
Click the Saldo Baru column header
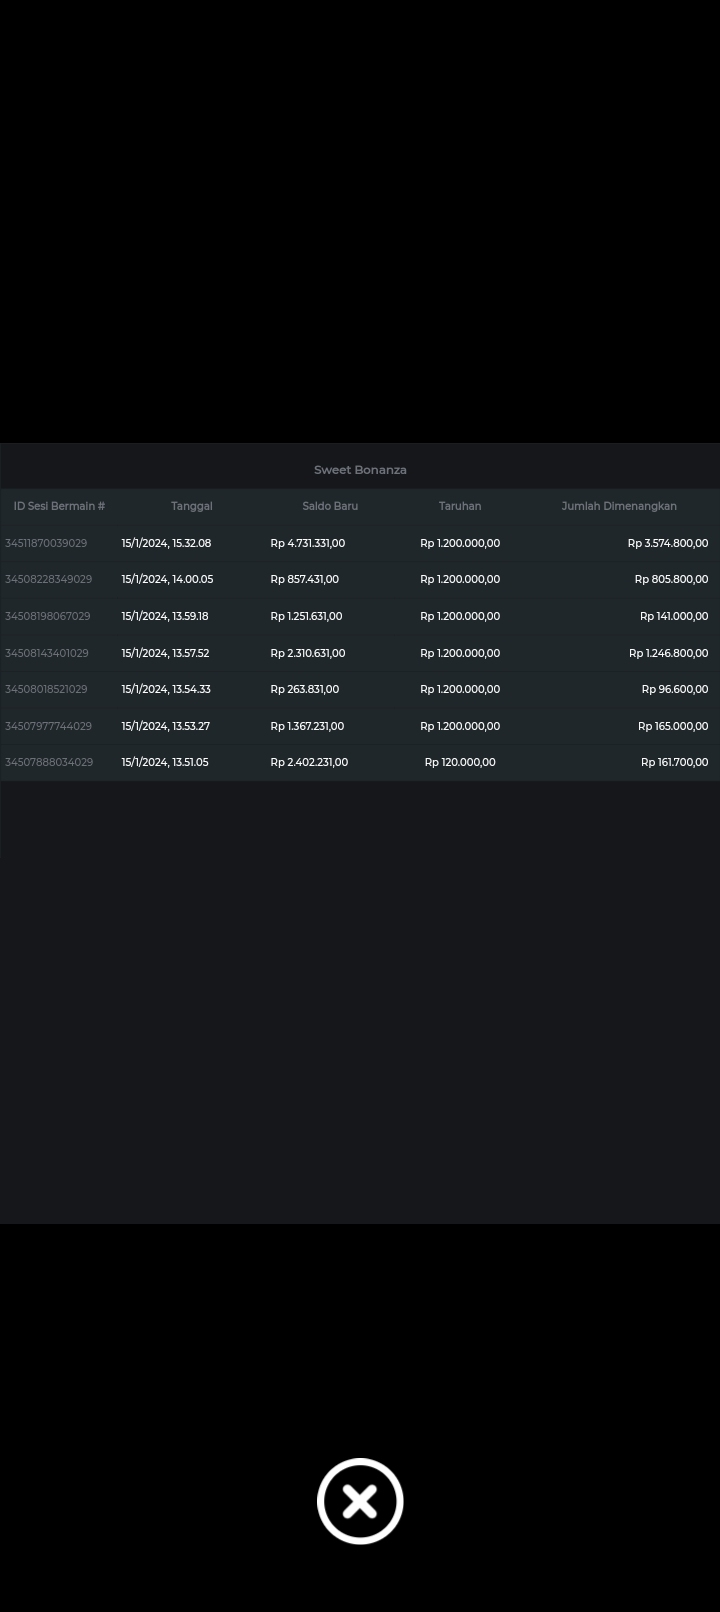[330, 506]
